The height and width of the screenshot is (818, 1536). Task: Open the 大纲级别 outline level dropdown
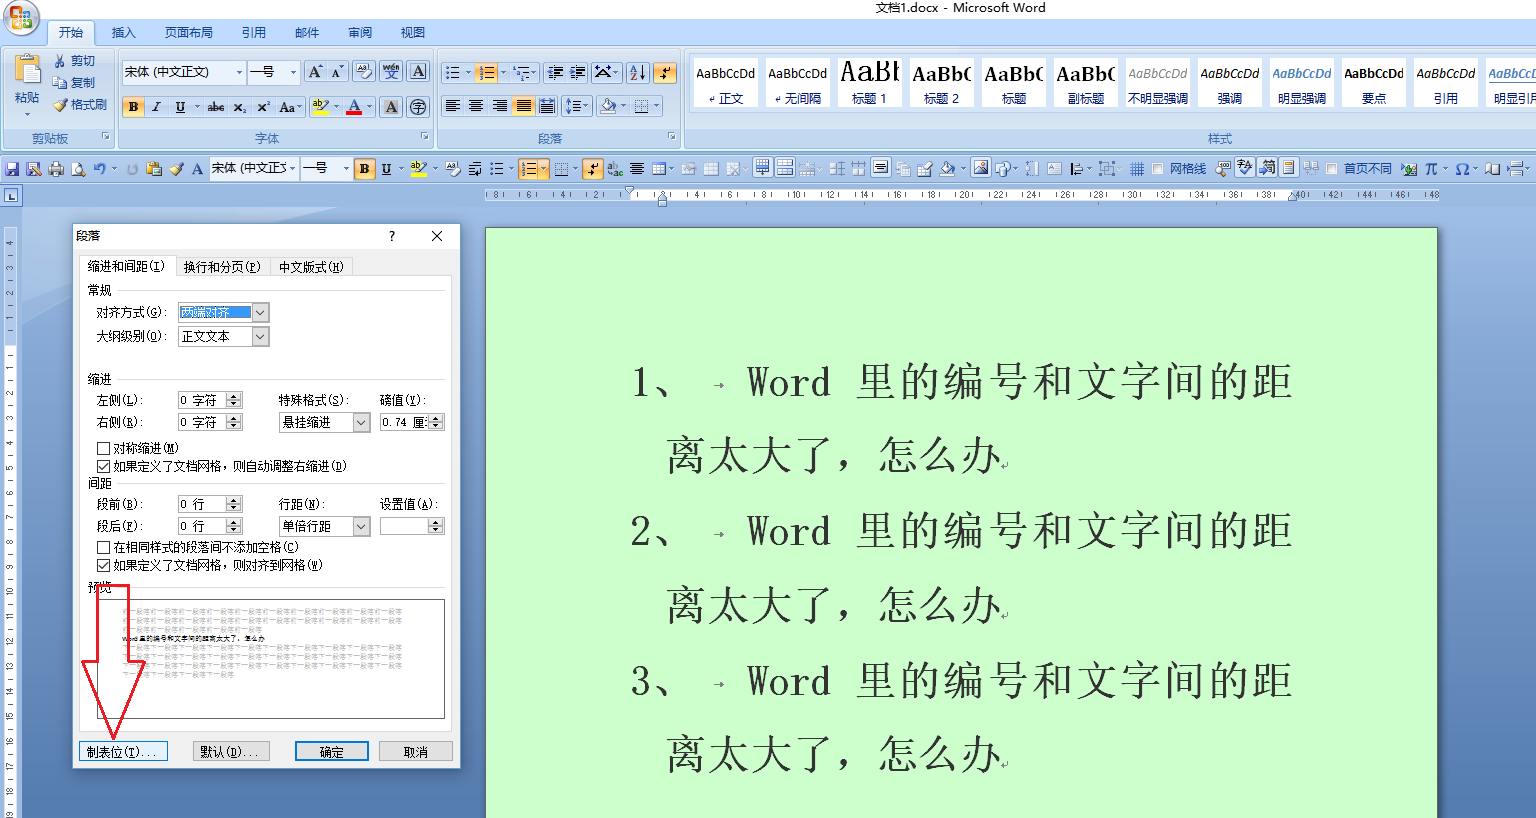[x=260, y=337]
